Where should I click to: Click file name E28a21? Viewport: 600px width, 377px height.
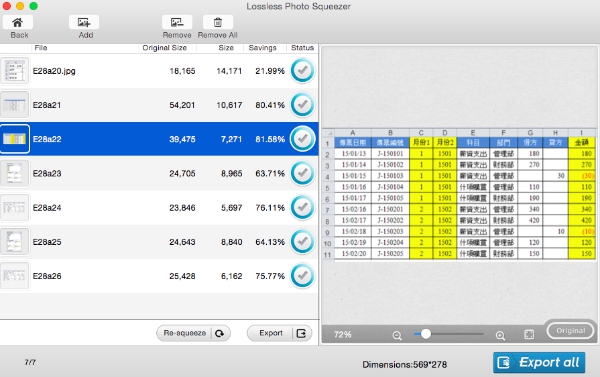coord(47,105)
